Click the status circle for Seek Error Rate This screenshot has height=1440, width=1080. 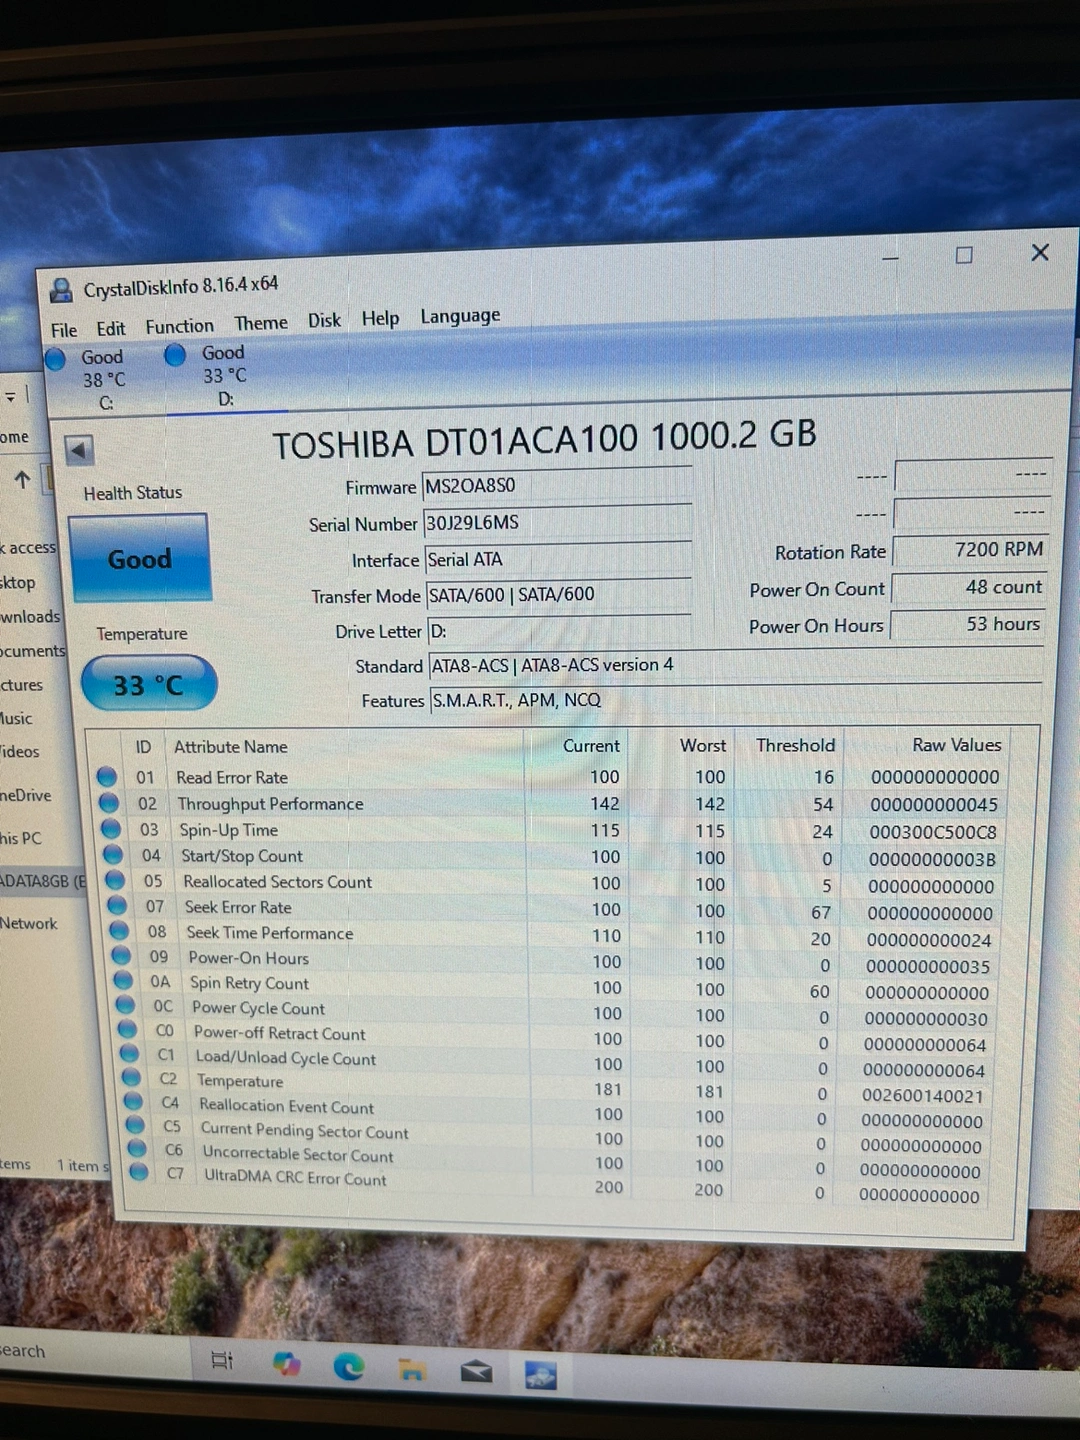pyautogui.click(x=117, y=906)
